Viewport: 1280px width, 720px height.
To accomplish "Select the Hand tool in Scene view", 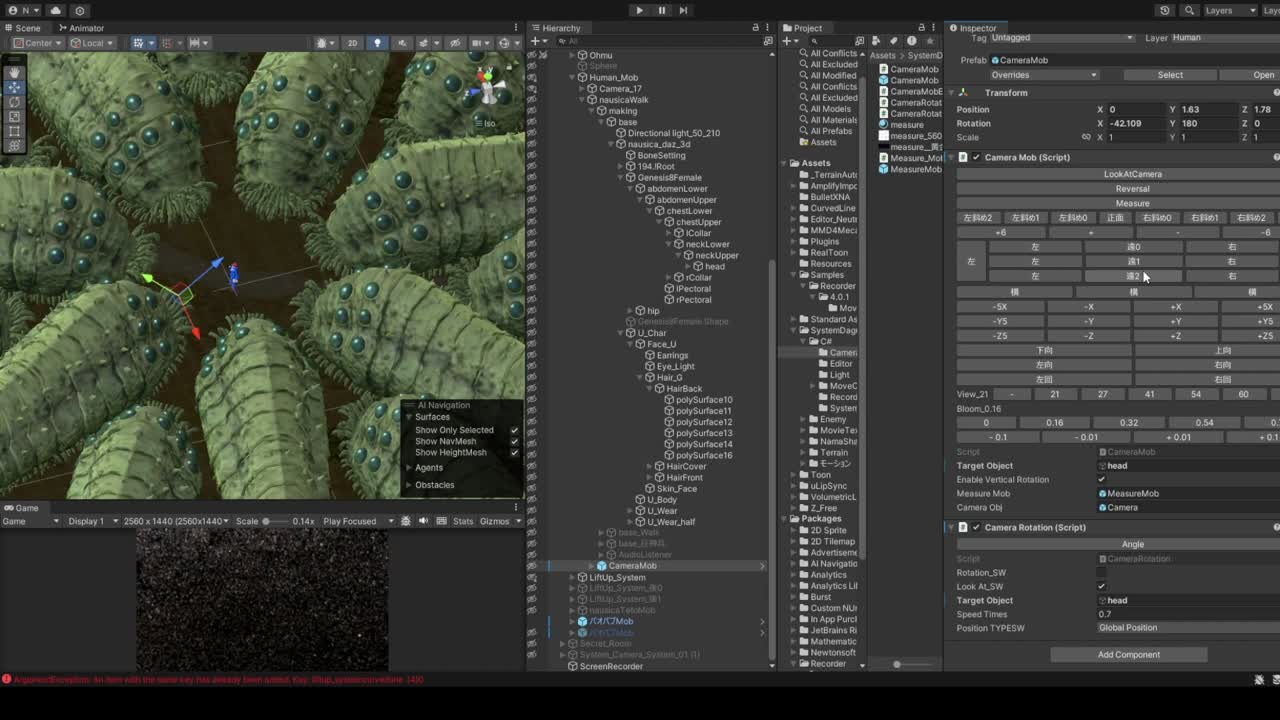I will tap(14, 73).
